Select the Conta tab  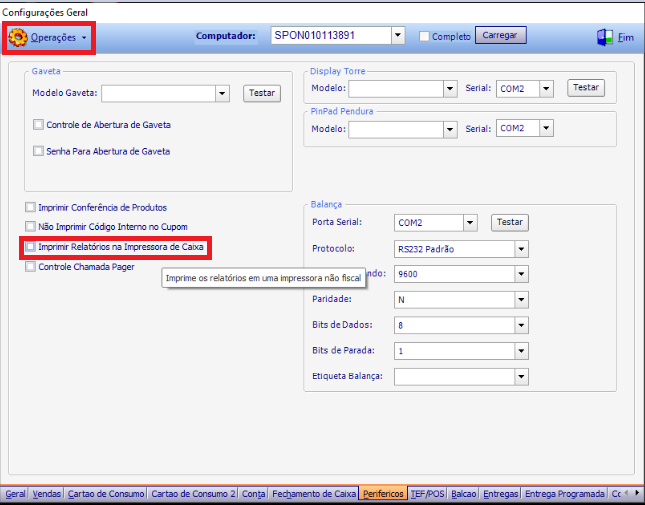[253, 493]
